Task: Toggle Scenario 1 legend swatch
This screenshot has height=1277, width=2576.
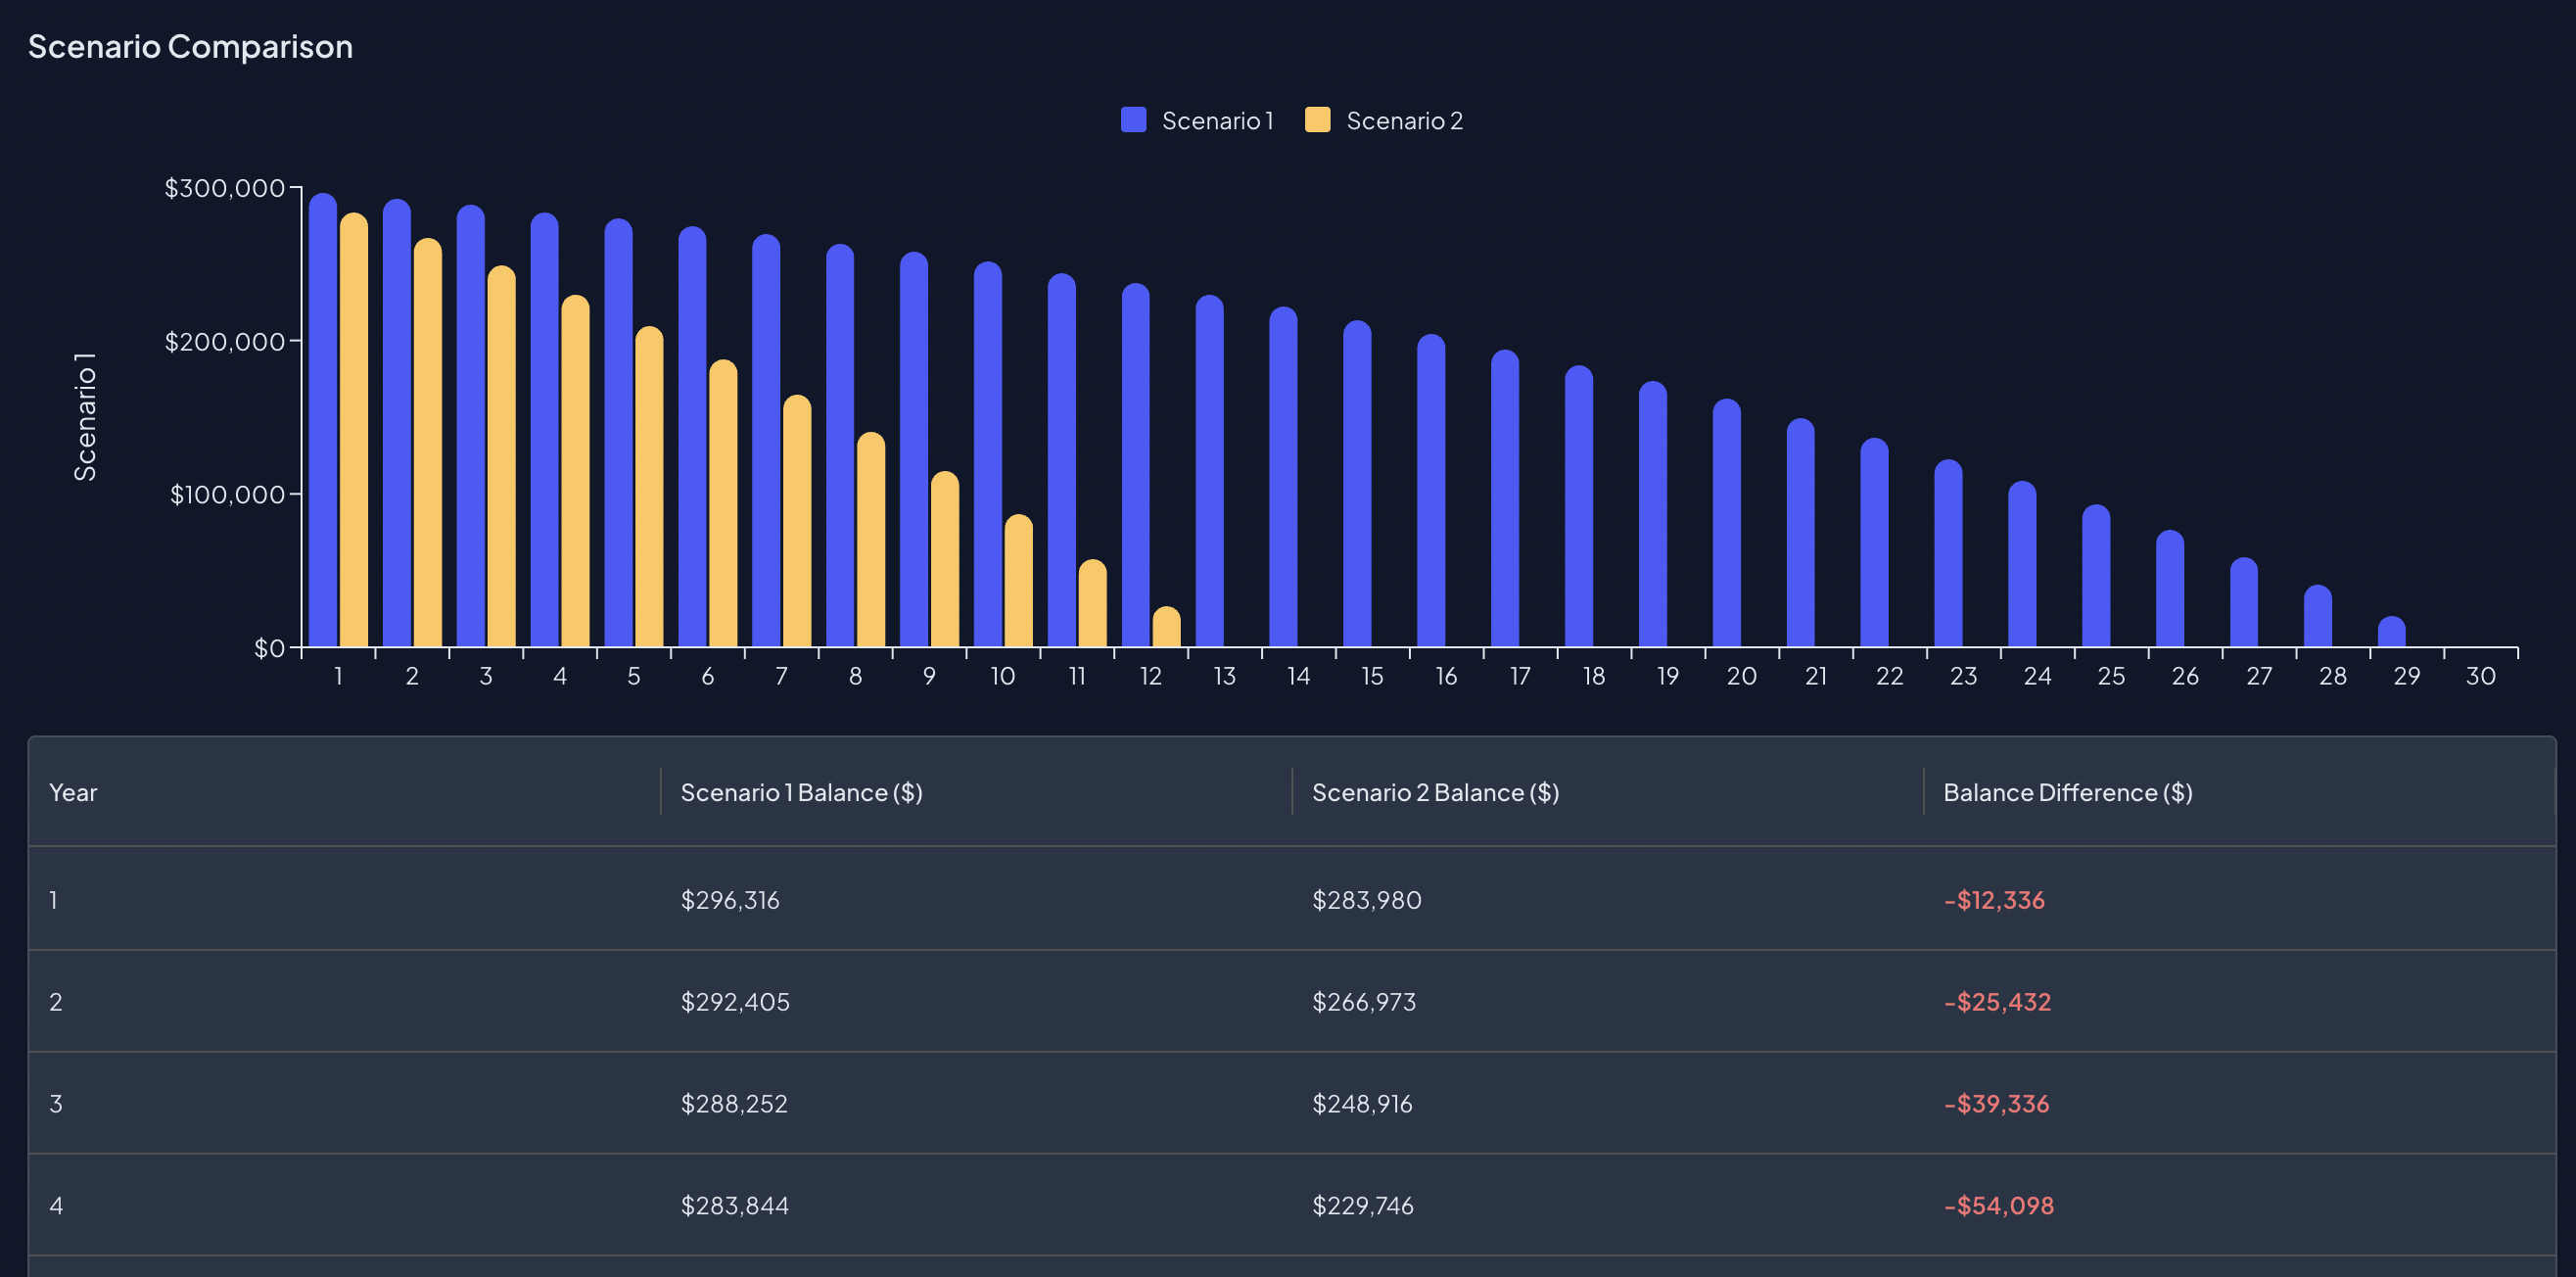Action: 1133,120
